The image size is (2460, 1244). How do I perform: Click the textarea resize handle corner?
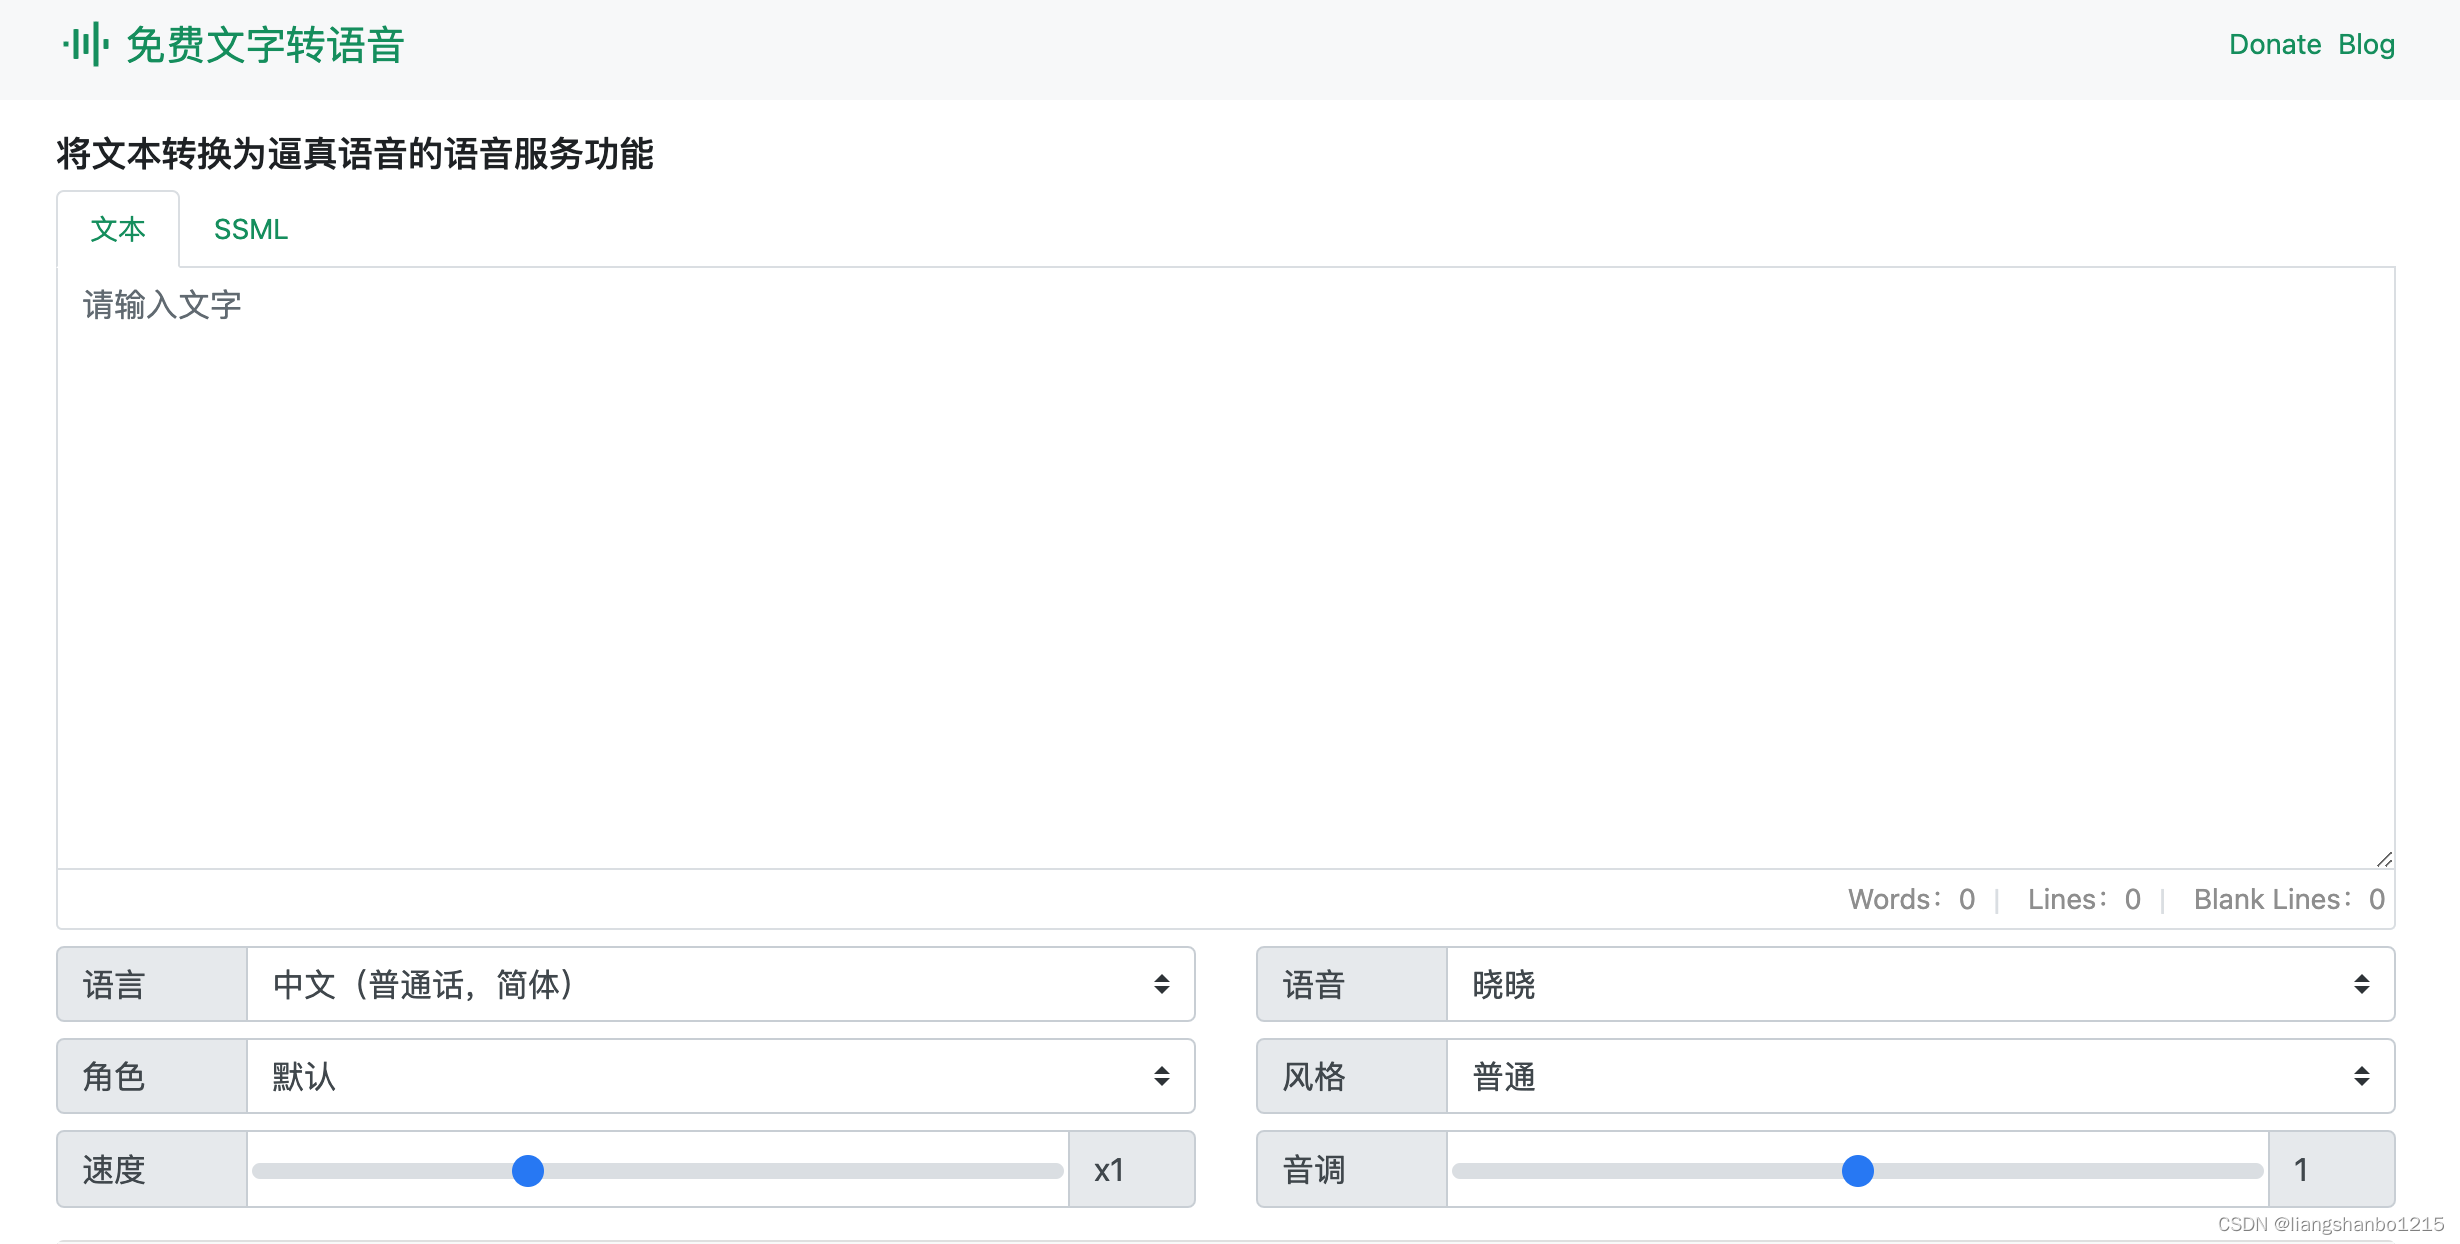click(2384, 859)
